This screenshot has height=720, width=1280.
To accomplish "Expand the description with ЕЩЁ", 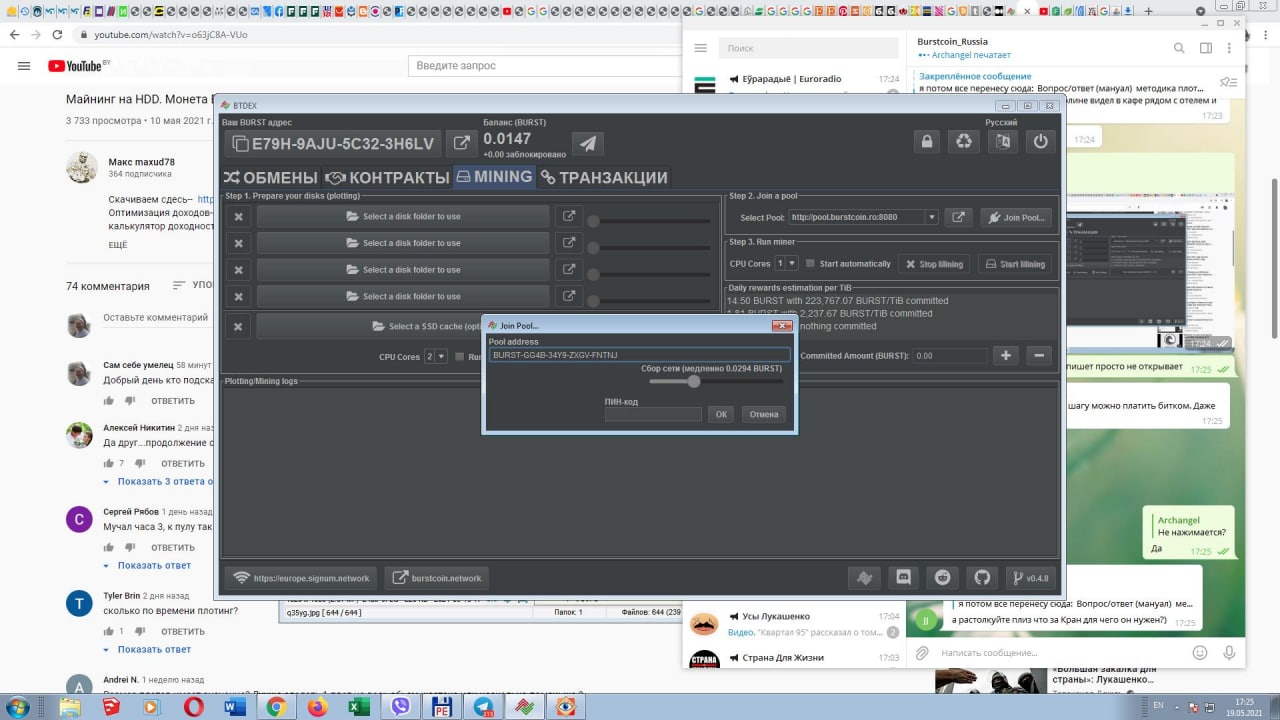I will 118,245.
